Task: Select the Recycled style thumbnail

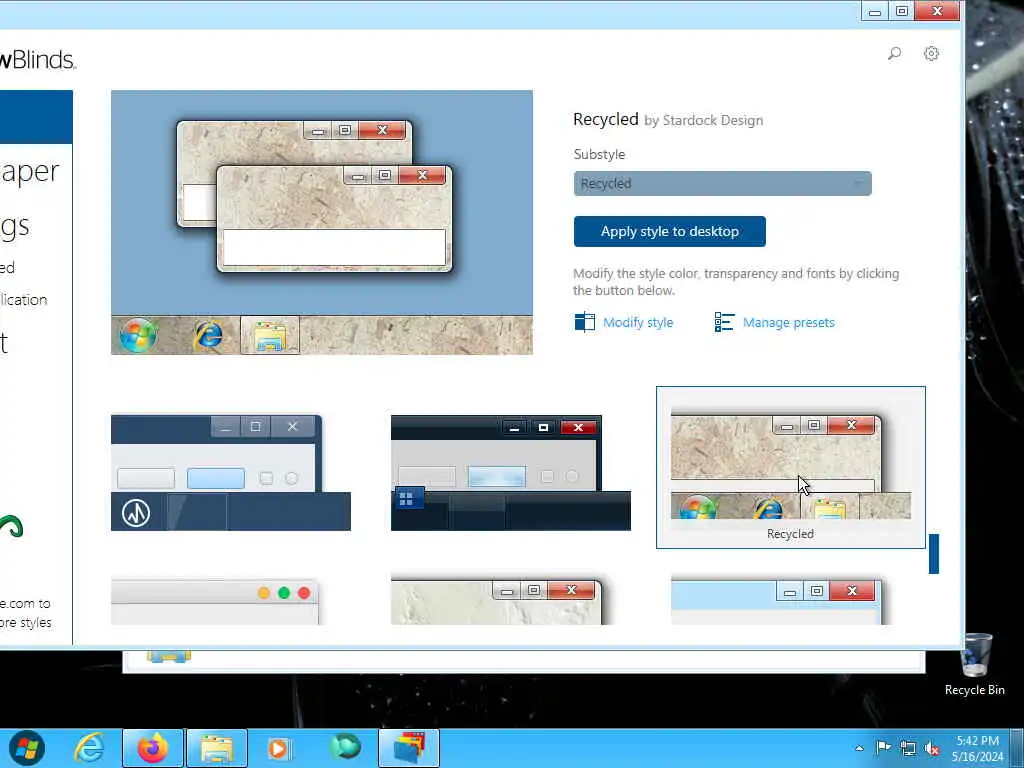Action: click(x=790, y=468)
